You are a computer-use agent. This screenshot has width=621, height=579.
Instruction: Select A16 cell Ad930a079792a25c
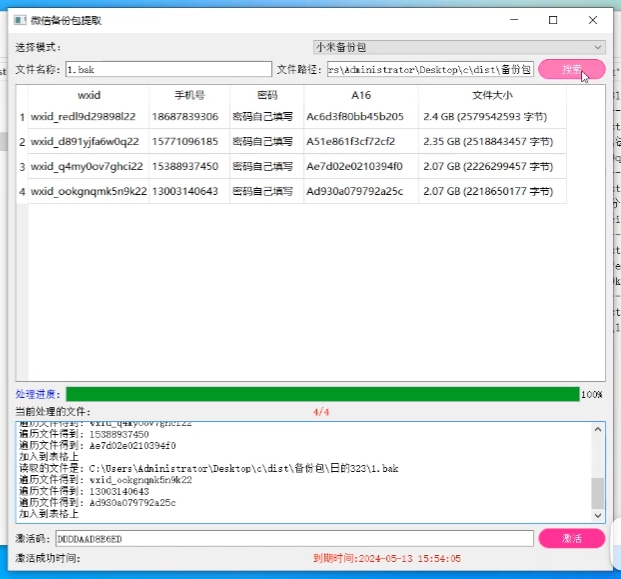coord(361,191)
